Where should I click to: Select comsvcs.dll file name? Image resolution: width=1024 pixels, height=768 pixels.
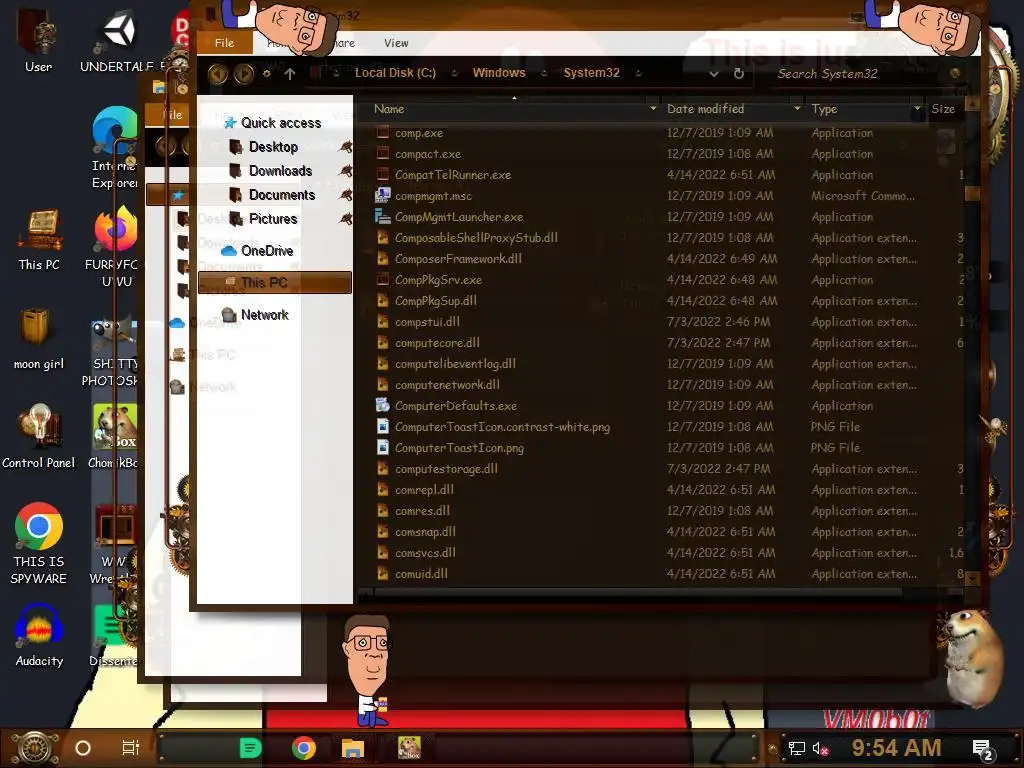coord(425,552)
